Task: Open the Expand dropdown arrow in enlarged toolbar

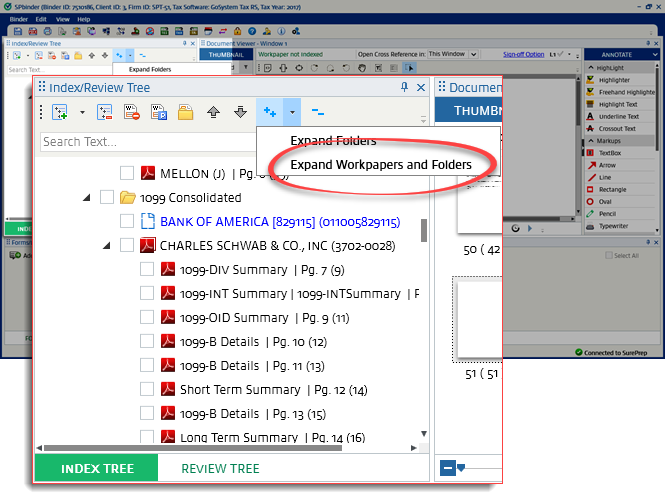Action: (x=292, y=112)
